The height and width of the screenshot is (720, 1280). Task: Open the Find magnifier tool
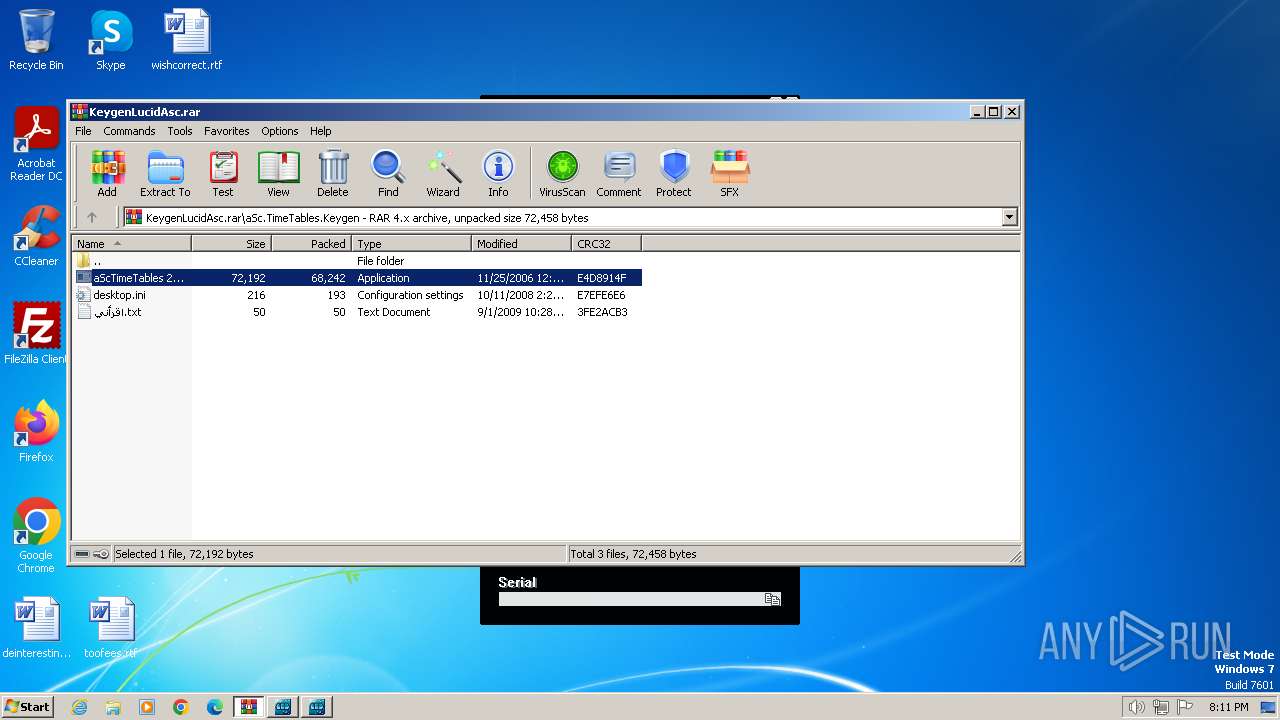coord(388,174)
